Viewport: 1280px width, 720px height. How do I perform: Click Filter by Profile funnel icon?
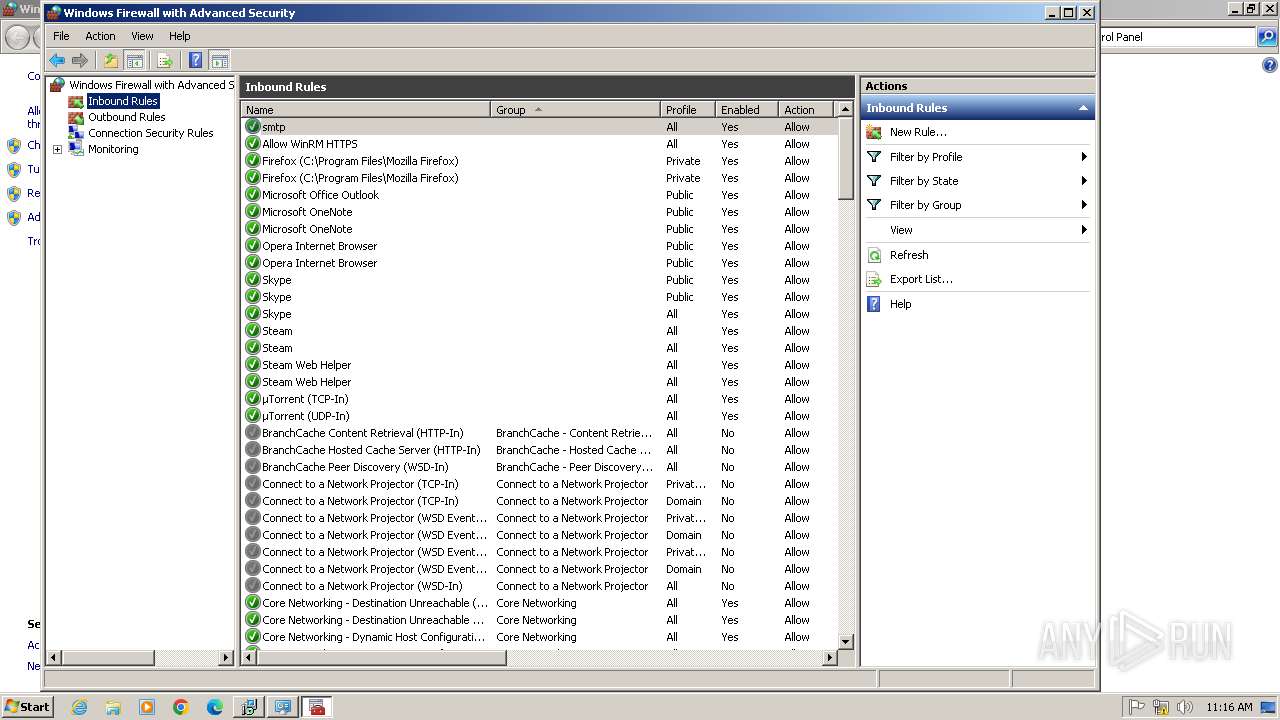[x=874, y=157]
